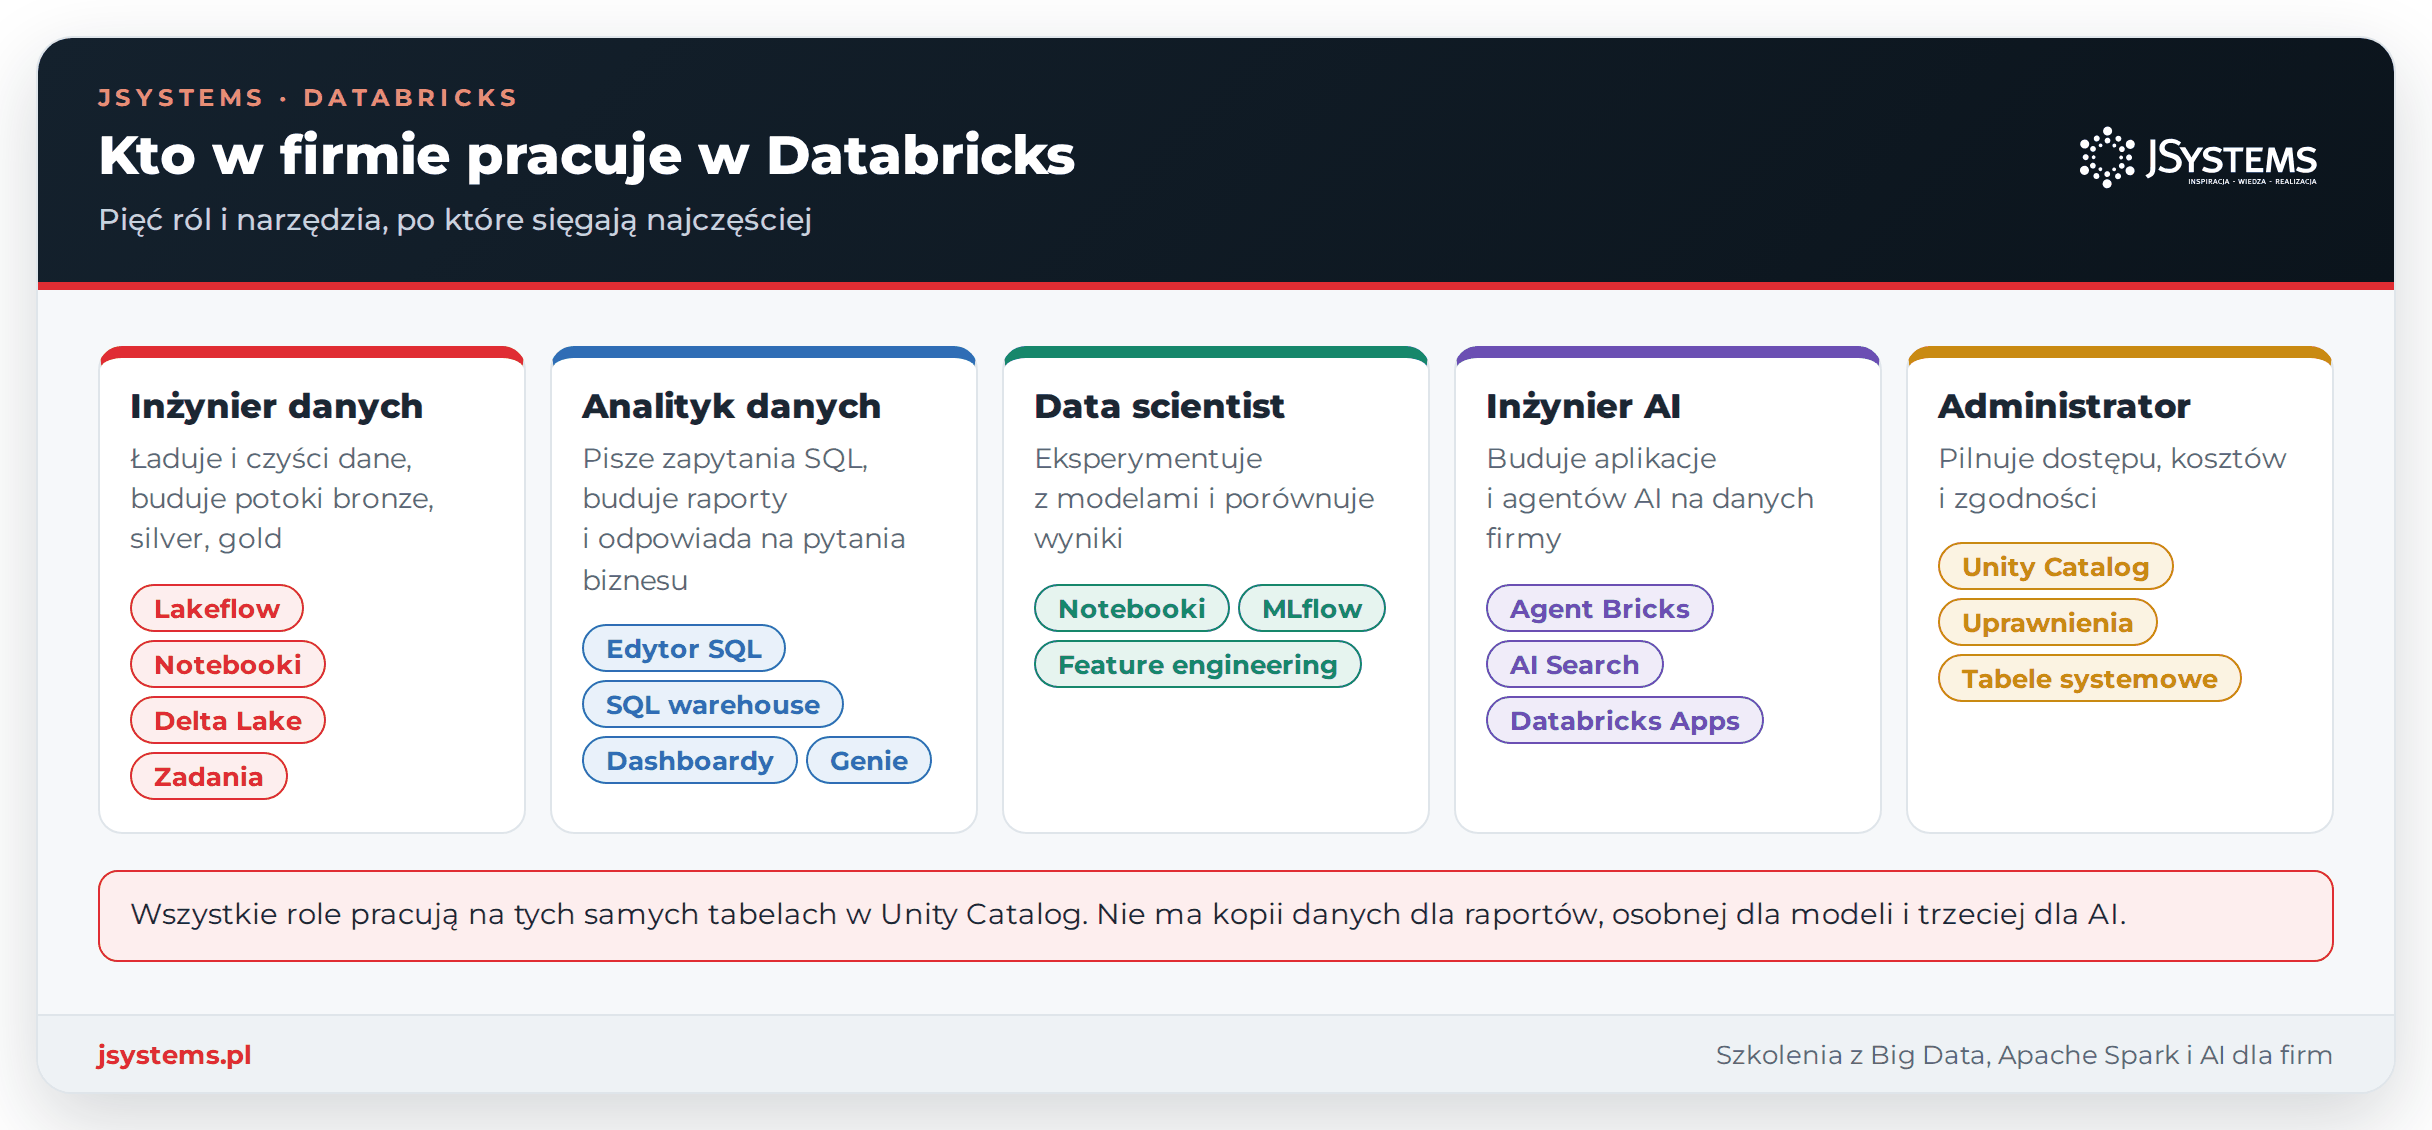Click the Inżynier AI card title
The width and height of the screenshot is (2432, 1130).
(1583, 406)
